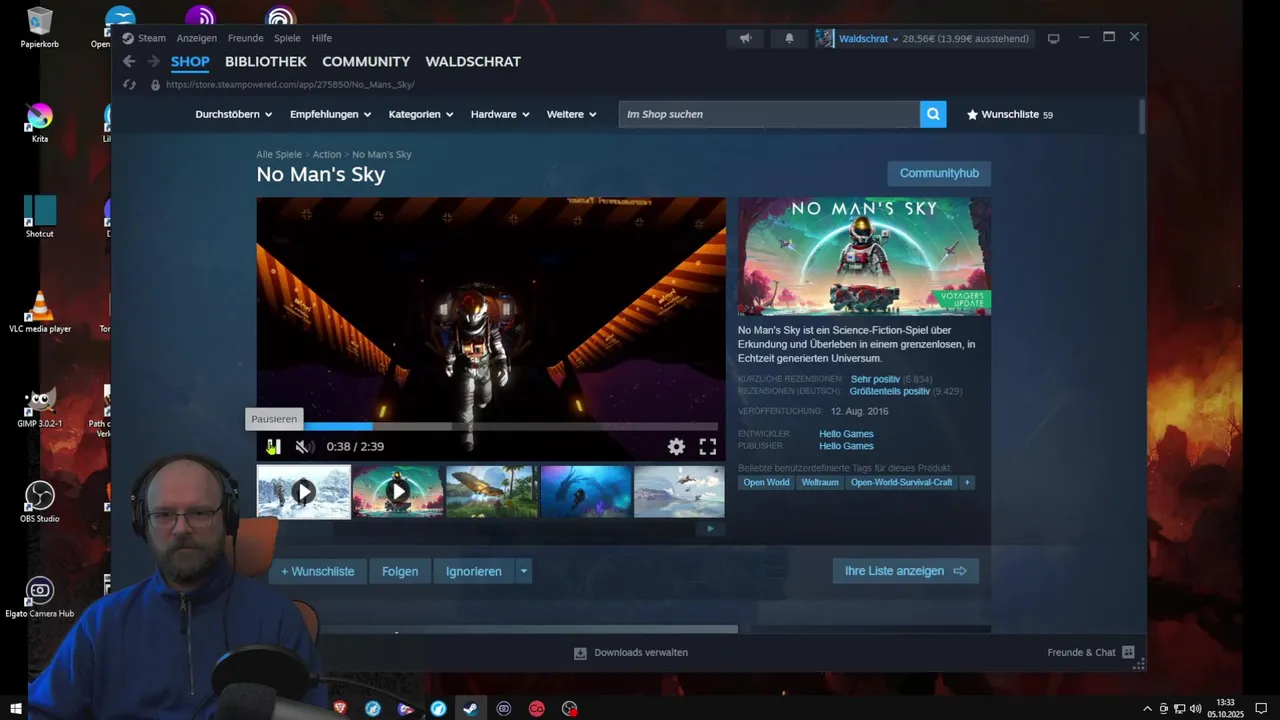Open the announcements megaphone icon
This screenshot has height=720, width=1280.
tap(745, 38)
